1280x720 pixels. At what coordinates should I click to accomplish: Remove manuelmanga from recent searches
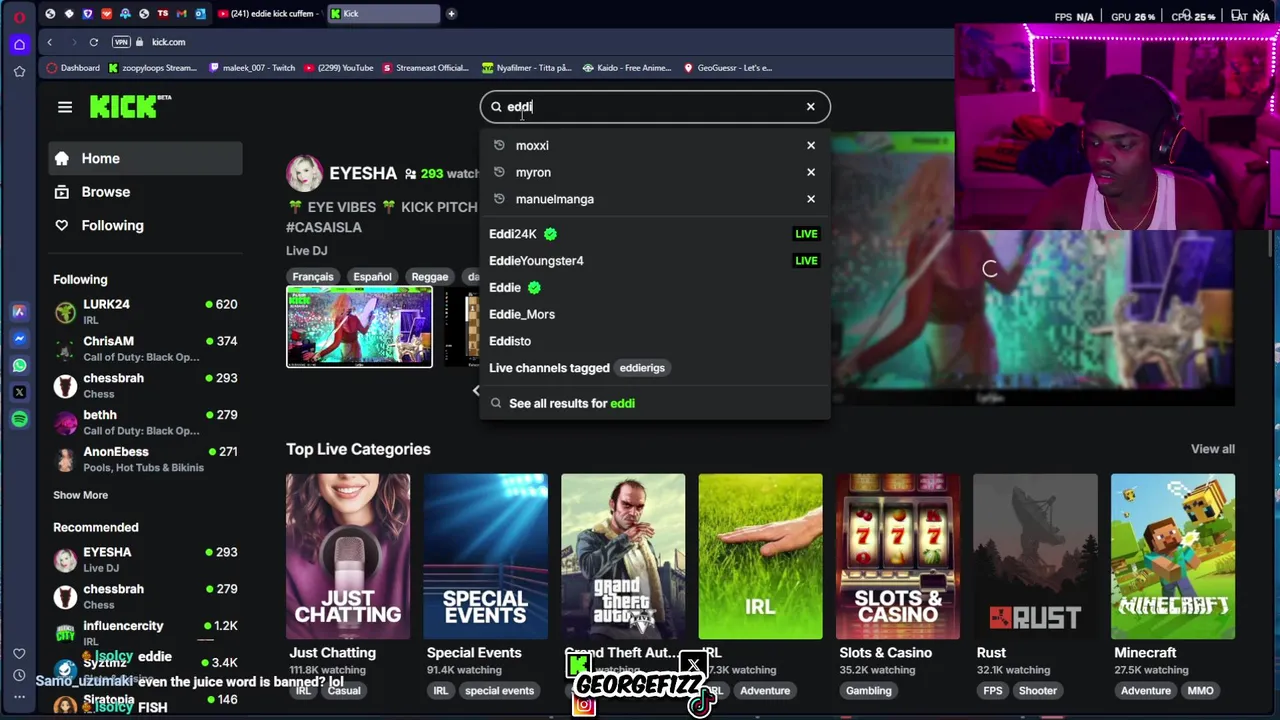point(811,199)
